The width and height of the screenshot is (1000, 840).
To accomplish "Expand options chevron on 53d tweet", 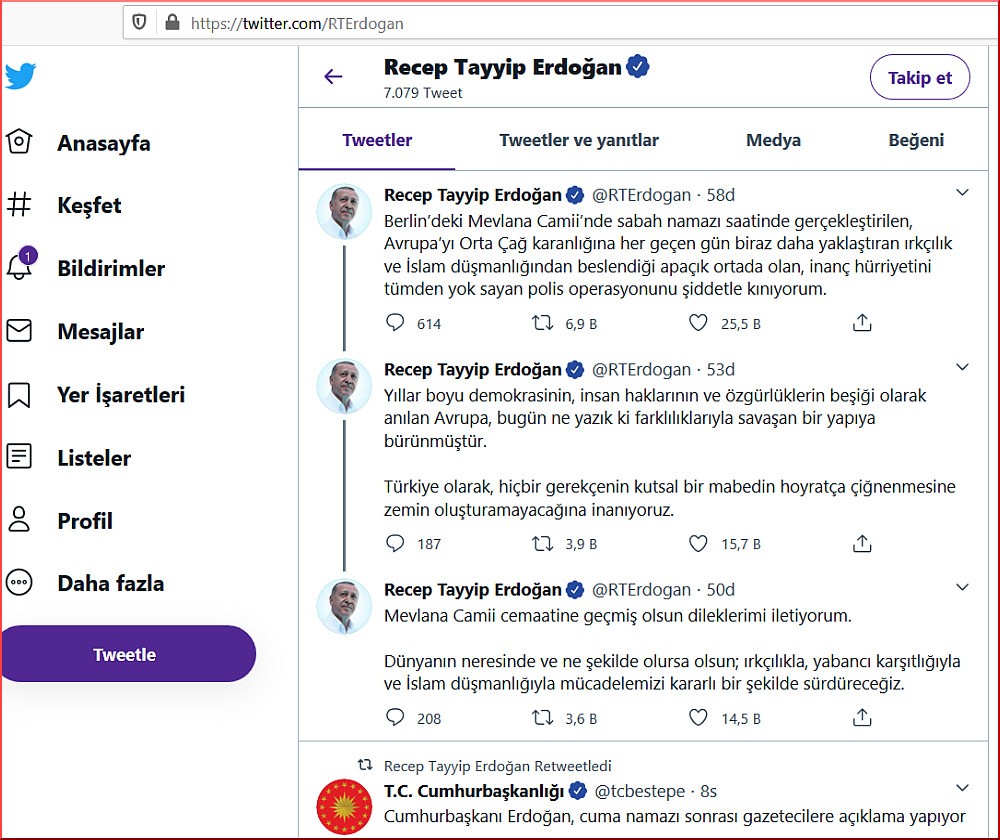I will [962, 367].
